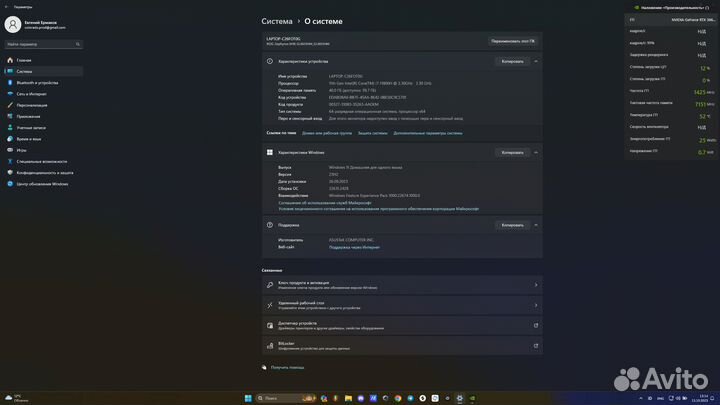Viewport: 720px width, 405px height.
Task: Open Удаленный рабочий стол row
Action: (x=402, y=305)
